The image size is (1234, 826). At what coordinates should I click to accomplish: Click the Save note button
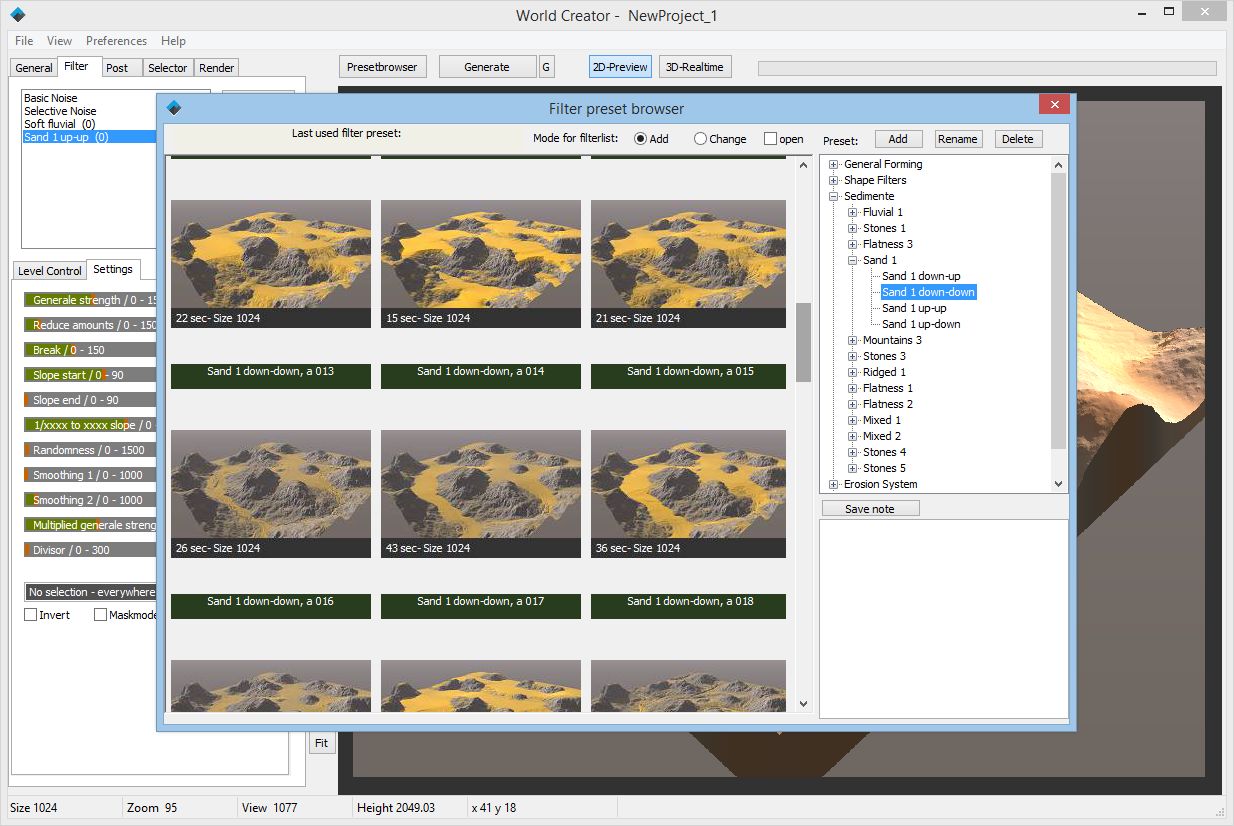(869, 508)
